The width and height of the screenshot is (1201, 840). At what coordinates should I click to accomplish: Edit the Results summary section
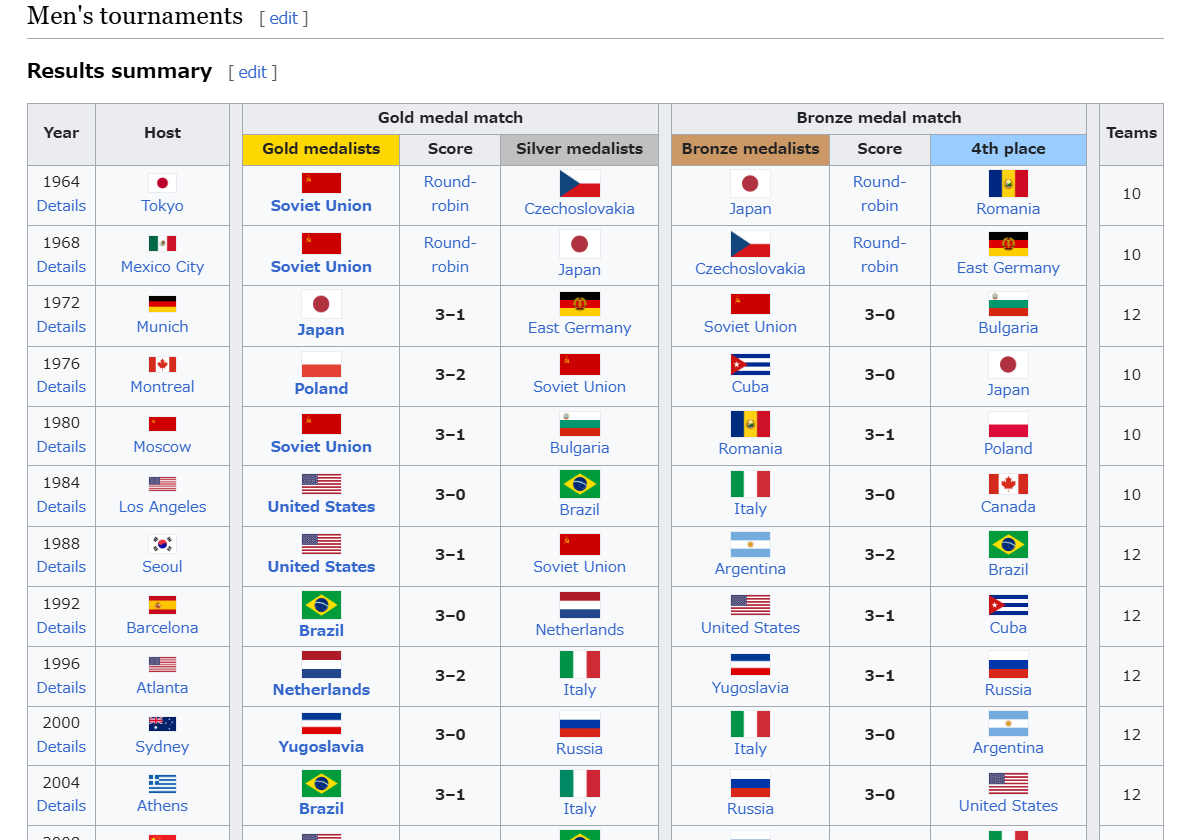coord(252,72)
